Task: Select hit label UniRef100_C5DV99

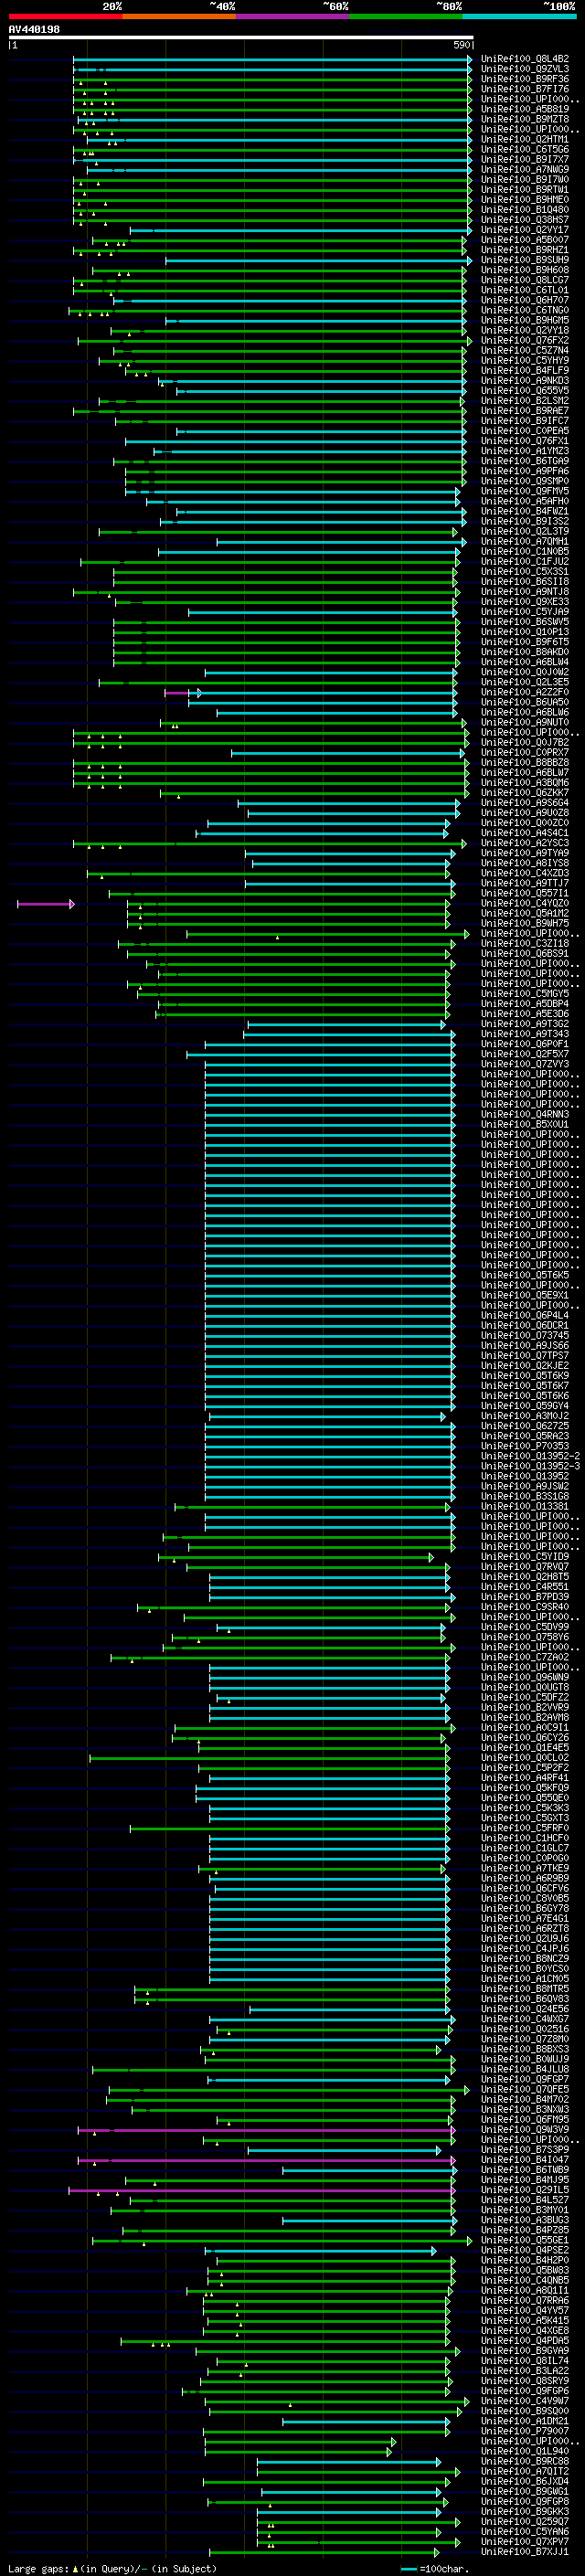Action: (x=525, y=1627)
